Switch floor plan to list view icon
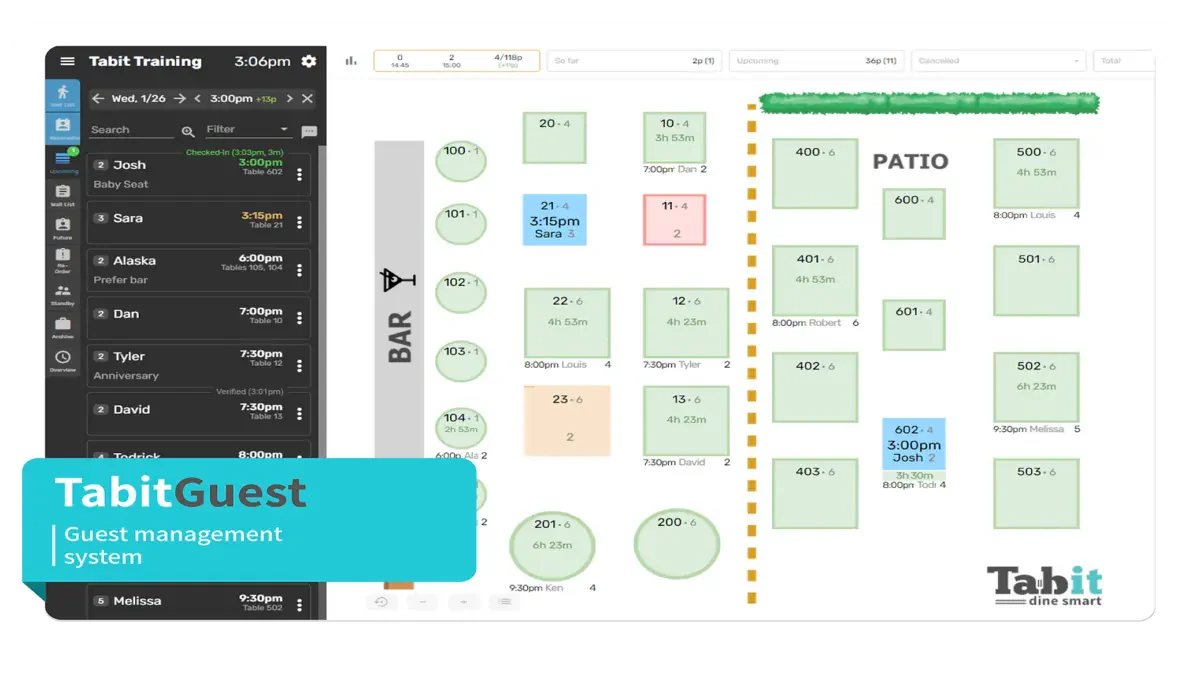 [505, 602]
